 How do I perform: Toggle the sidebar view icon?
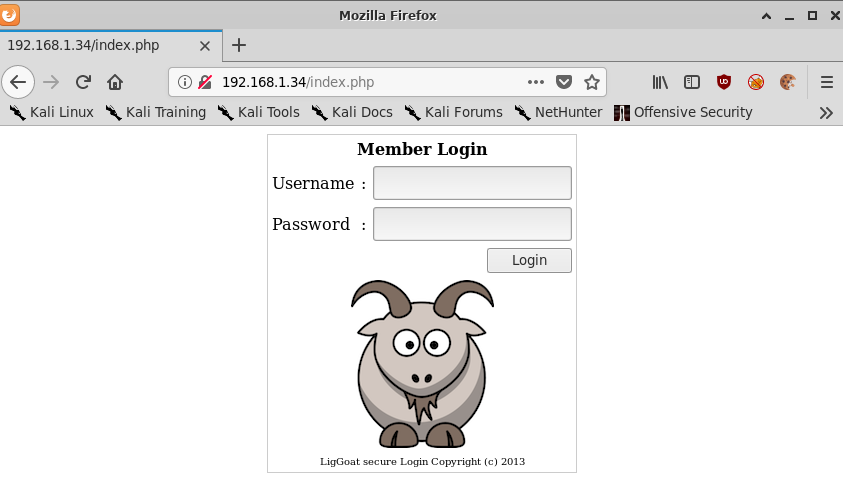[x=691, y=82]
